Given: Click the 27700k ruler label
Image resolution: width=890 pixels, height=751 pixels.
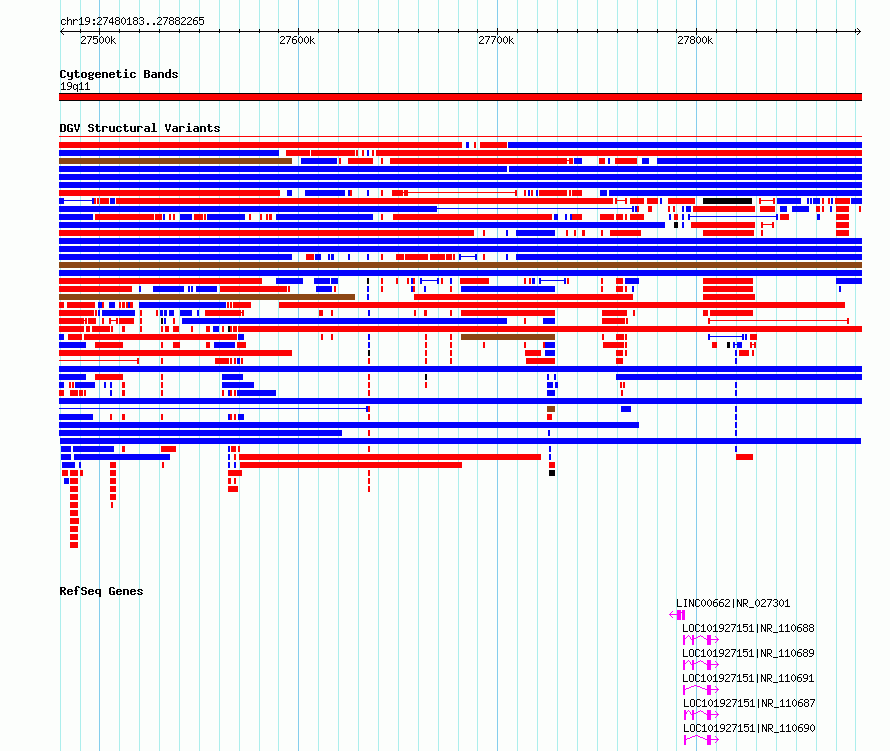Looking at the screenshot, I should pyautogui.click(x=496, y=40).
